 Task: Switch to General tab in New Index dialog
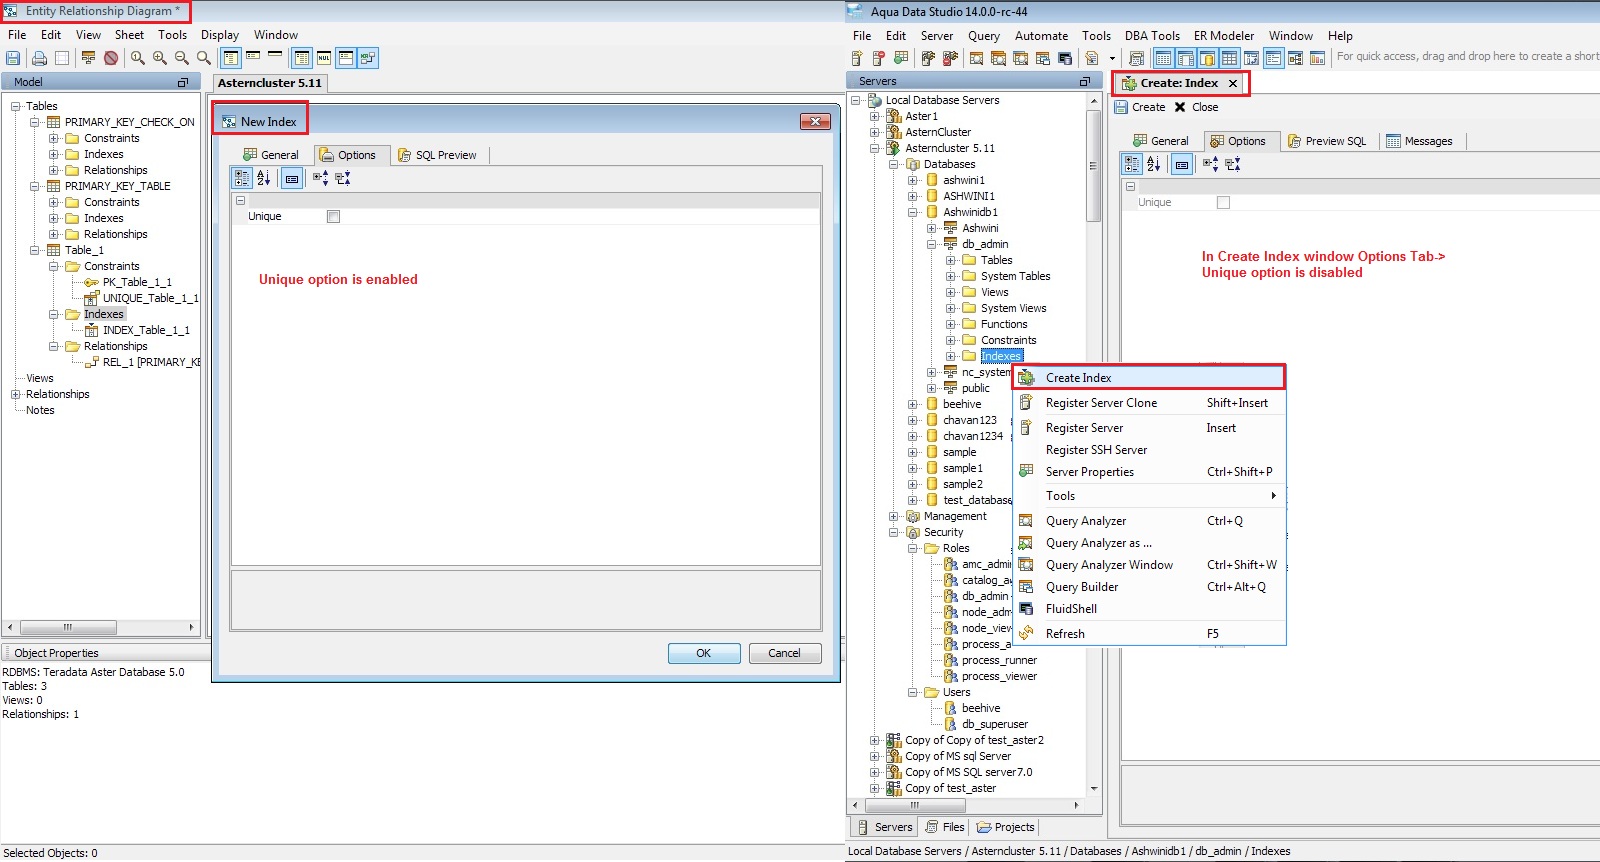[x=271, y=155]
